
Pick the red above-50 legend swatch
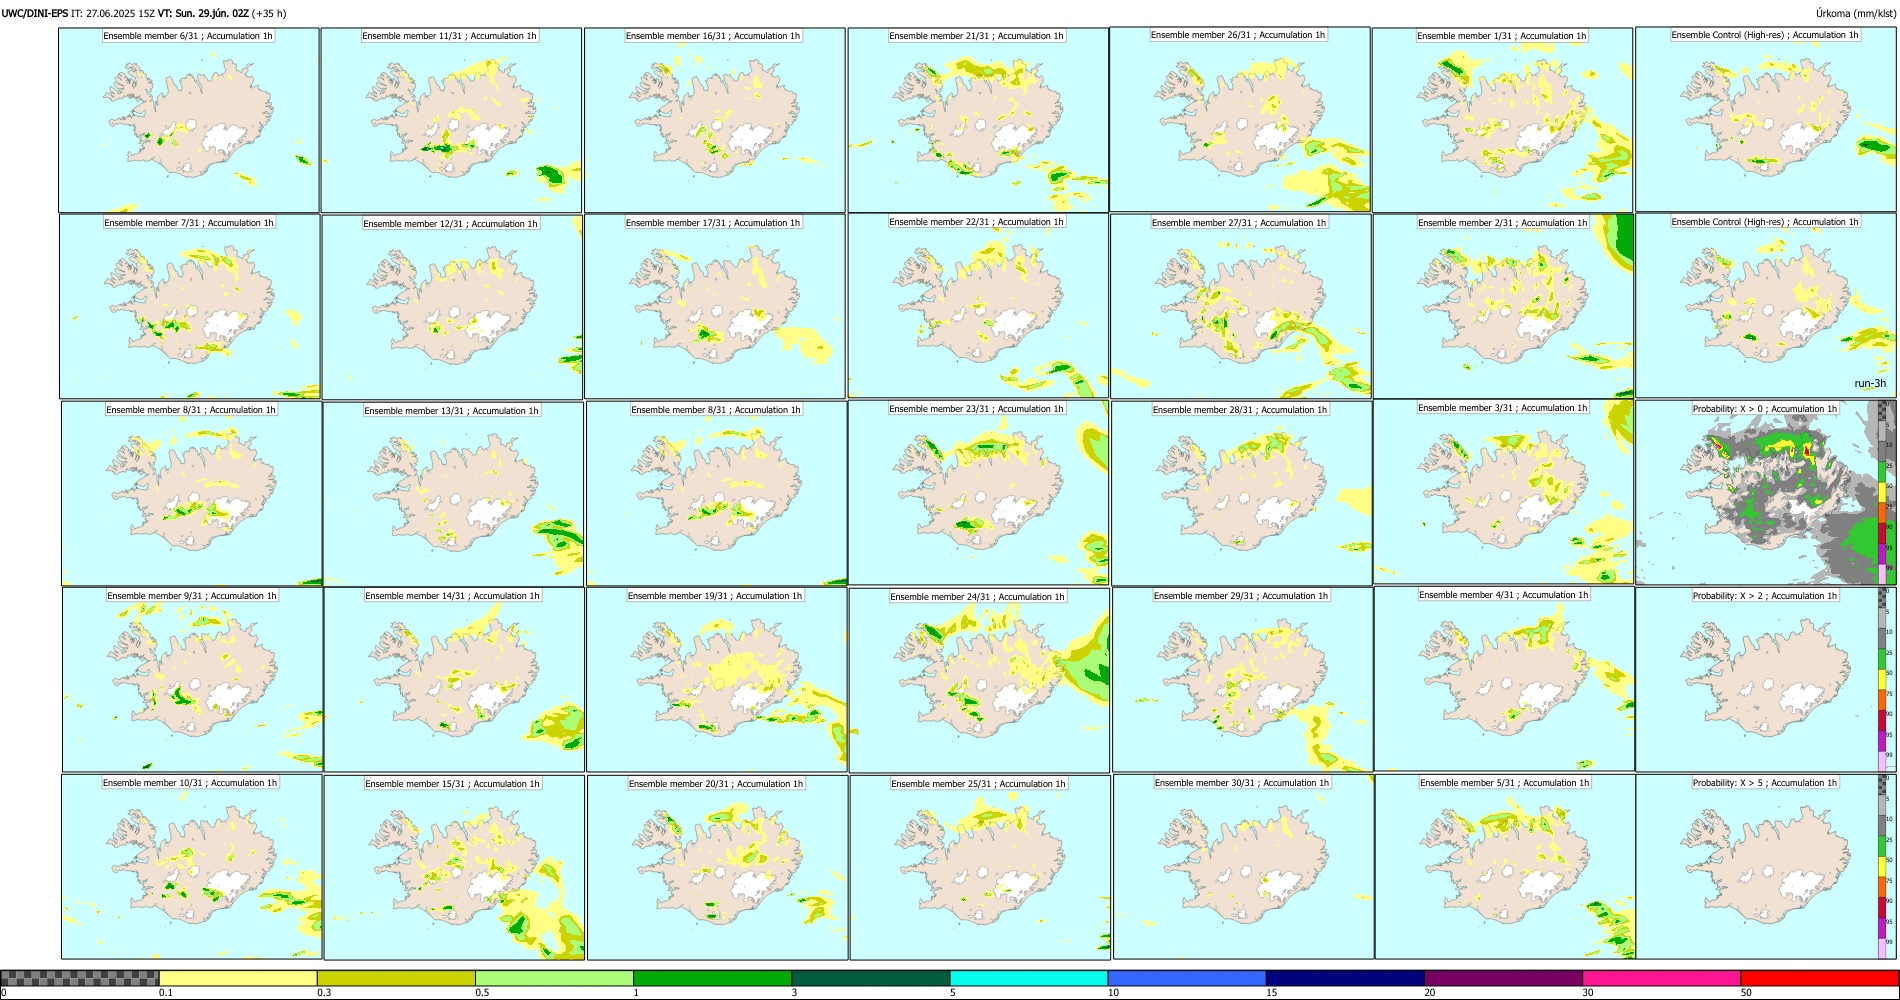point(1819,978)
